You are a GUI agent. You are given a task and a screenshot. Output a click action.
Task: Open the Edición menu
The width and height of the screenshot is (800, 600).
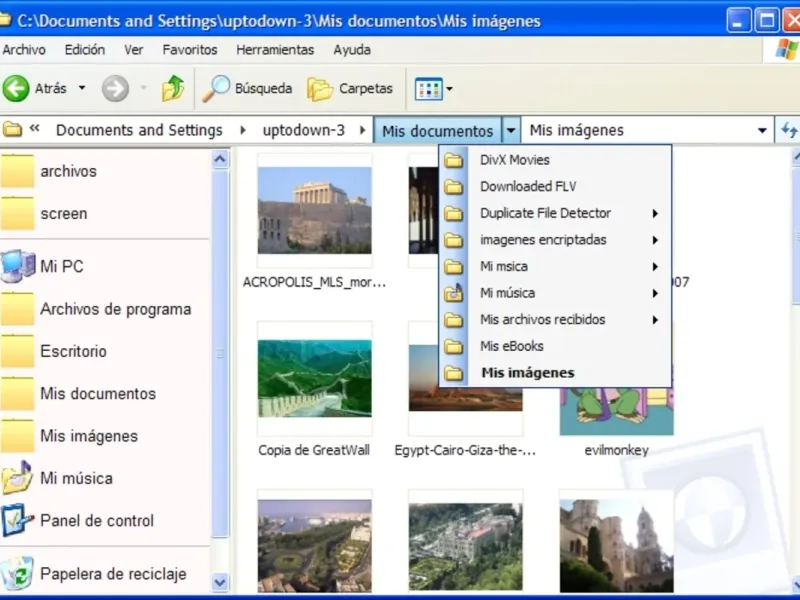pyautogui.click(x=85, y=49)
